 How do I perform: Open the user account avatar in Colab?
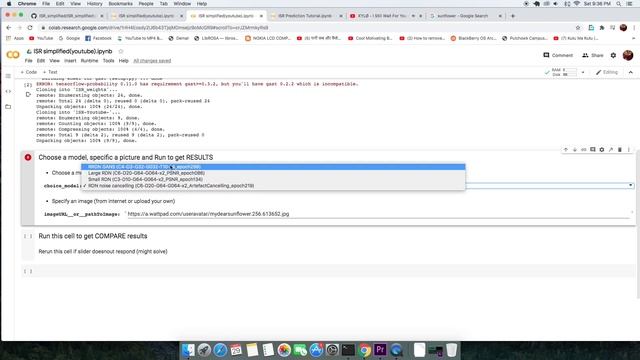(628, 55)
